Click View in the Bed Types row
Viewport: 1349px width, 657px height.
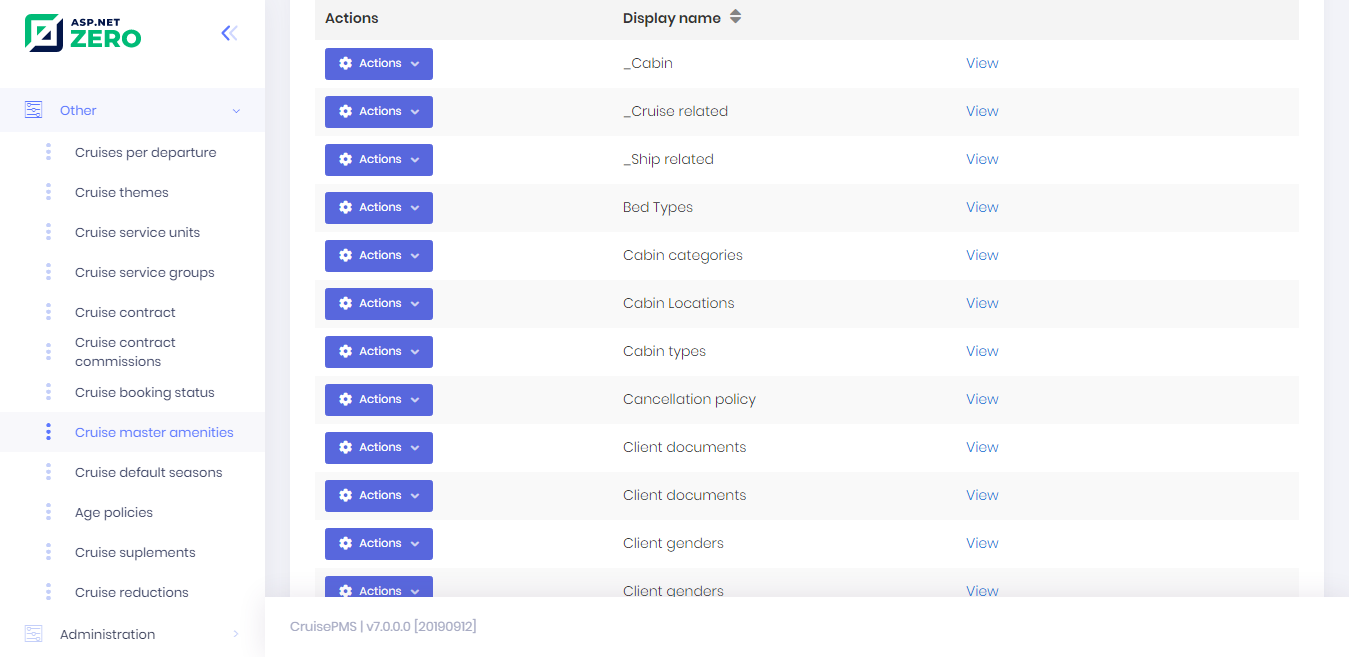click(982, 207)
